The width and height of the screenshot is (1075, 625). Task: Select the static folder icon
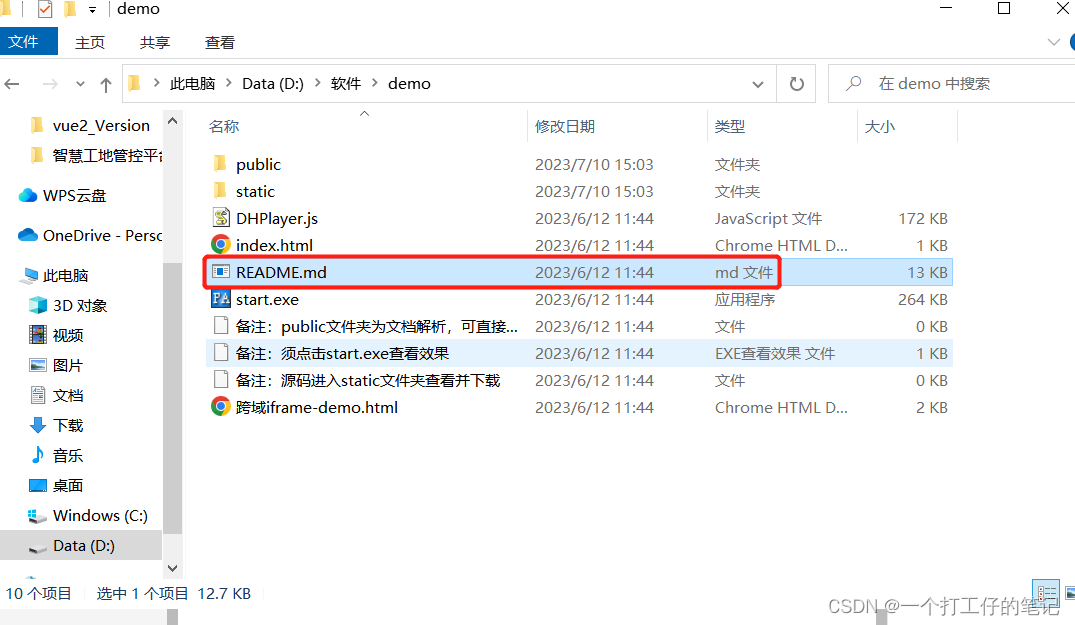coord(220,191)
